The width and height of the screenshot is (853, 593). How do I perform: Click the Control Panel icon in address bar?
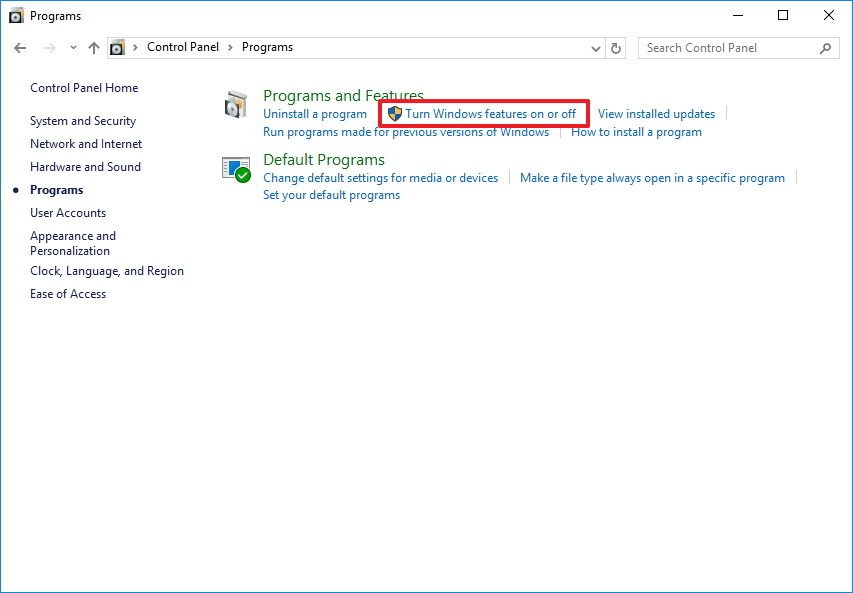pos(117,48)
